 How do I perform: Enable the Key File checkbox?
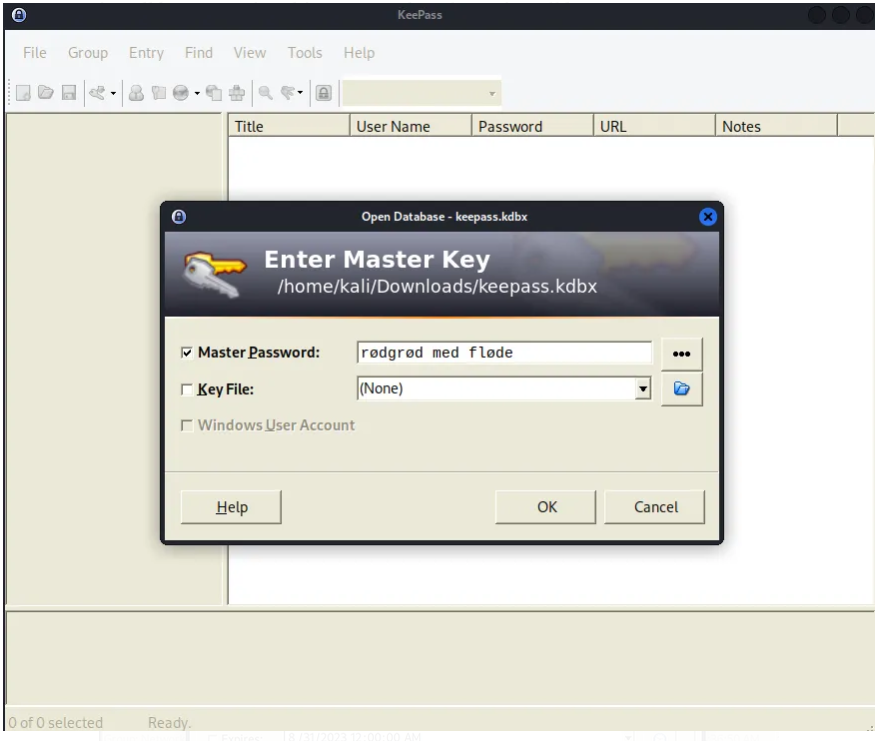[187, 389]
